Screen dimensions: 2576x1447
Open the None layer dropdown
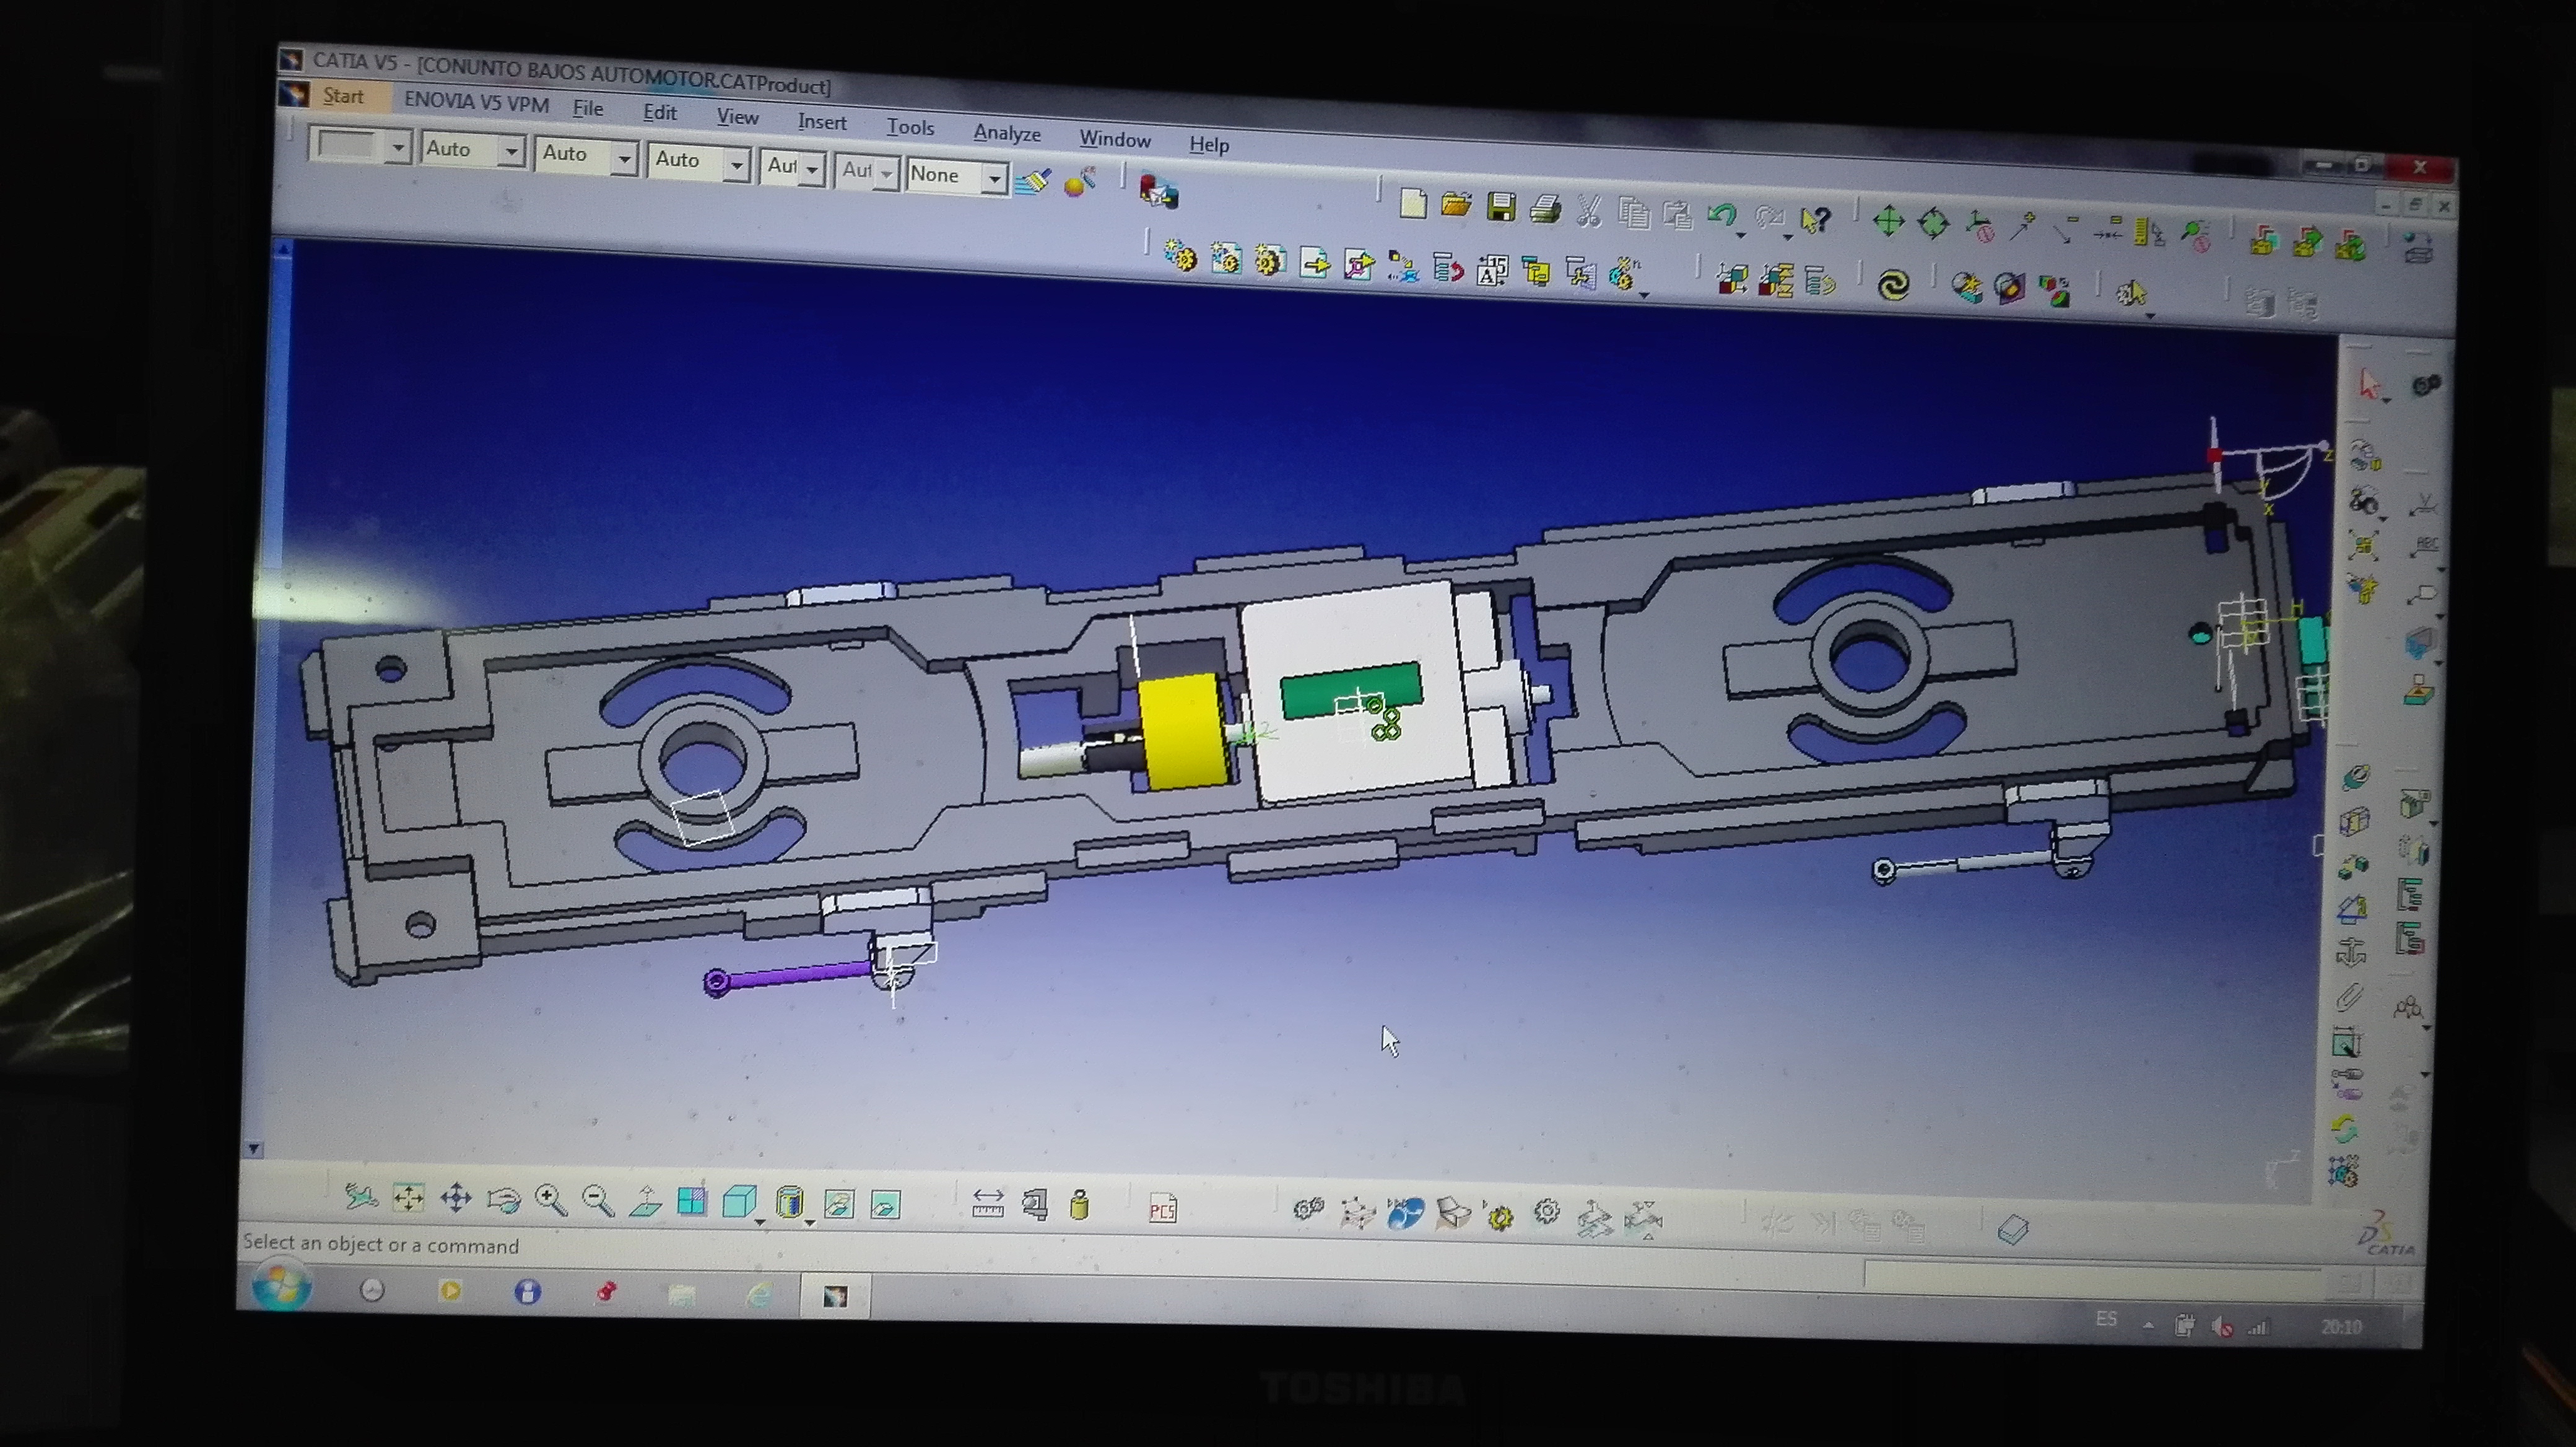click(994, 178)
